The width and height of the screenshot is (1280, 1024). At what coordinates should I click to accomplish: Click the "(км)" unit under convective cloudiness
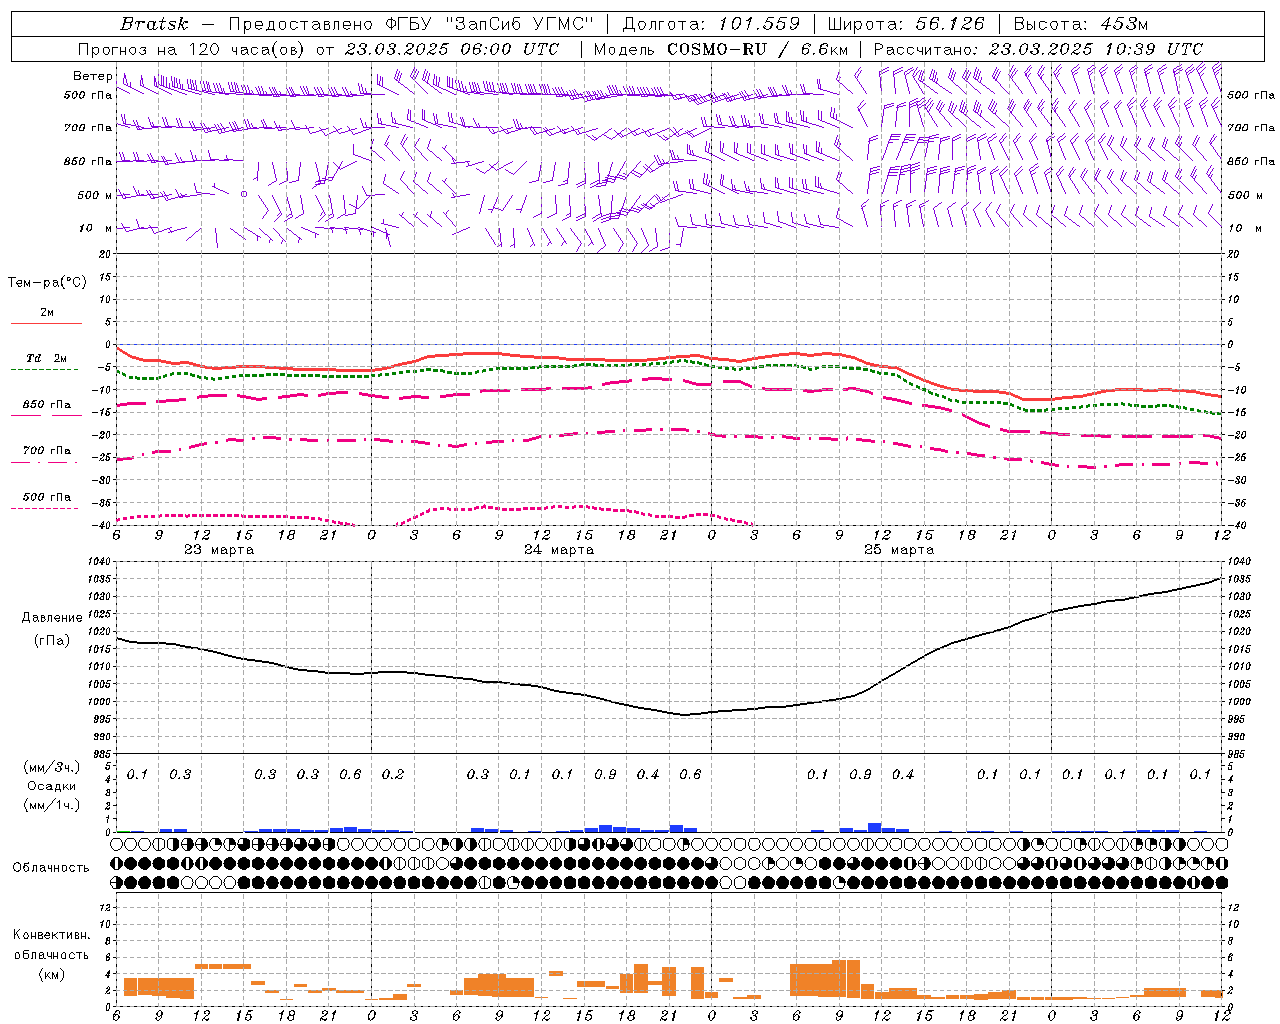point(52,974)
